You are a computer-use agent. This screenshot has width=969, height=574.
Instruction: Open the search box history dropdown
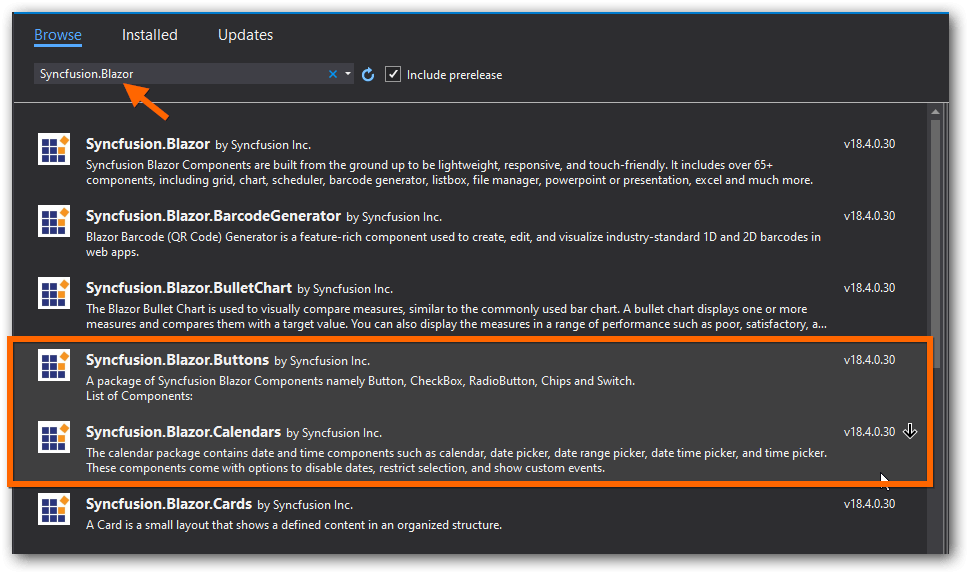[348, 75]
